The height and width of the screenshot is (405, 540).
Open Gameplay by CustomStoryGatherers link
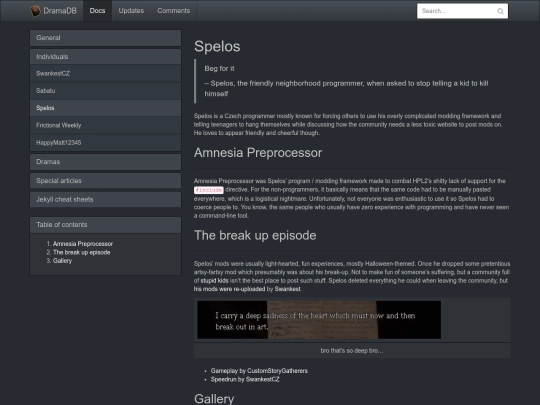259,371
